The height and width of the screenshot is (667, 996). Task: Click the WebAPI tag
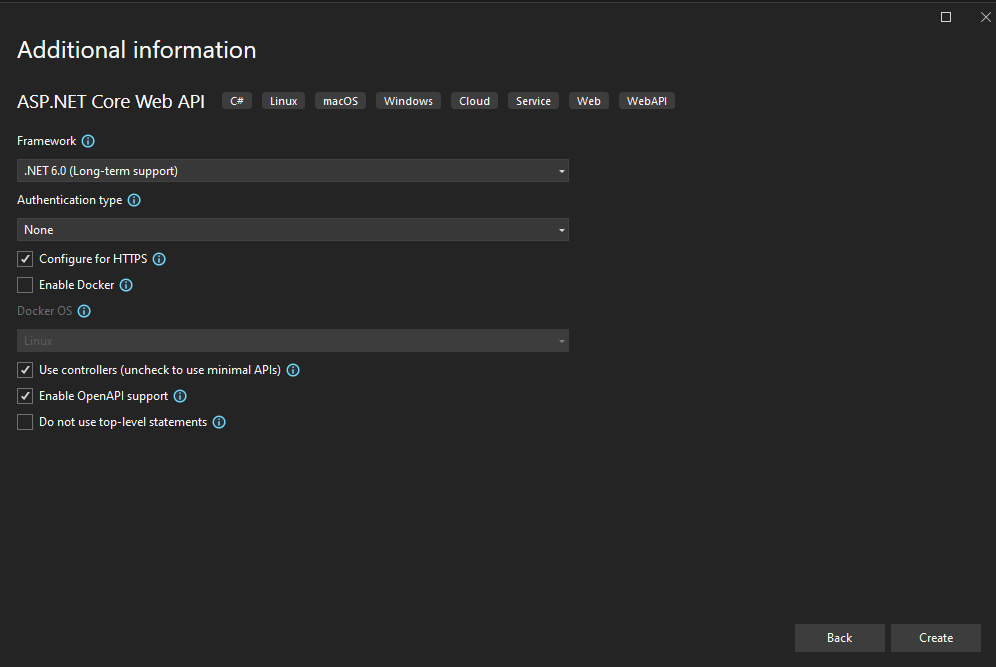click(x=647, y=101)
